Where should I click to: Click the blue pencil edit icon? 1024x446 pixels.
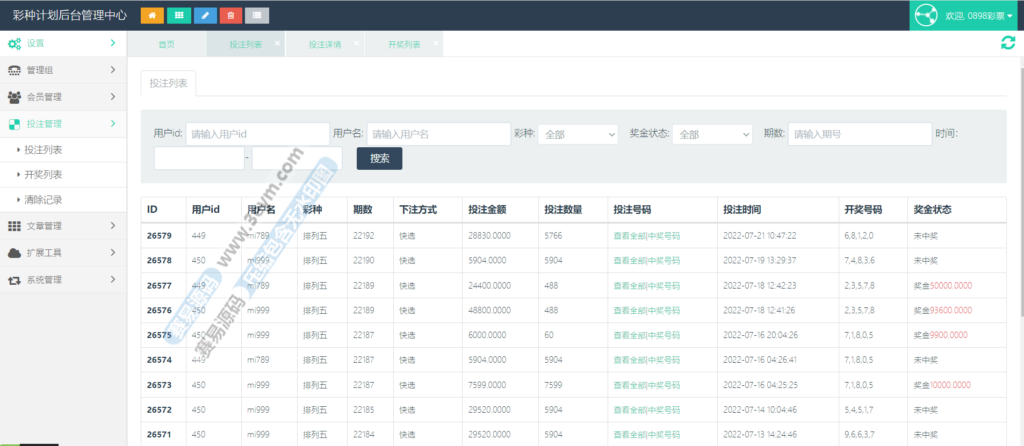205,15
